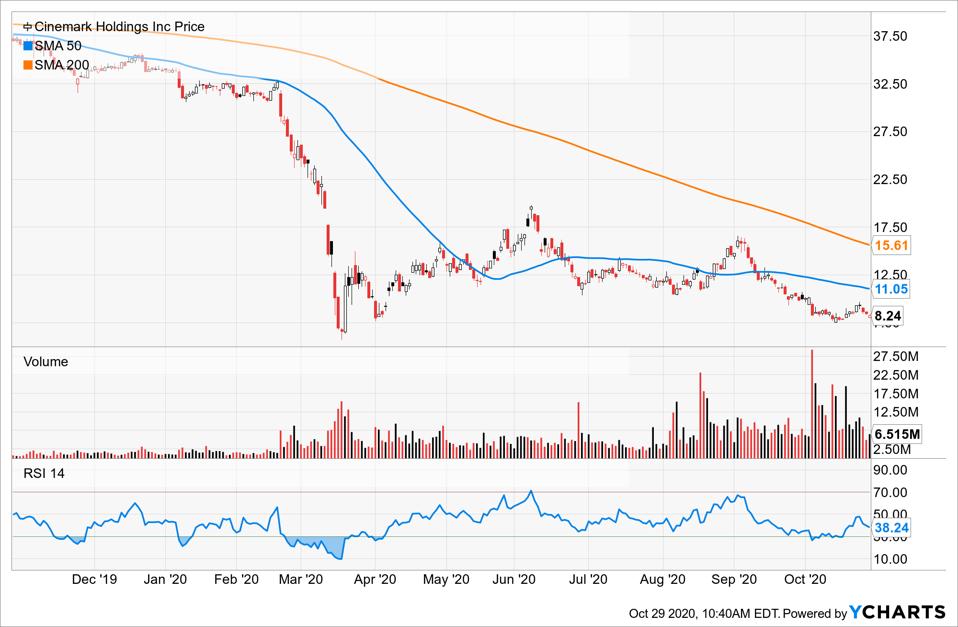Click the Dec '19 date axis label
The height and width of the screenshot is (627, 958).
point(94,579)
